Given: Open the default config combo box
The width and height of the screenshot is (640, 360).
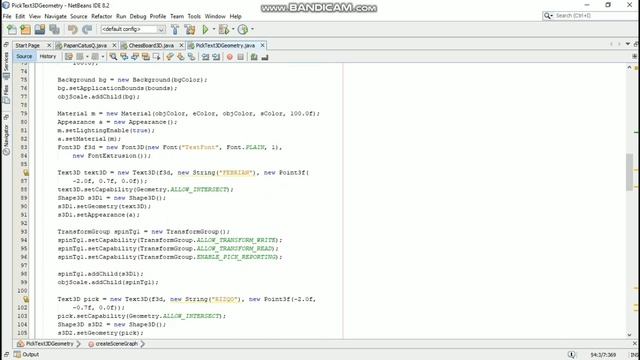Looking at the screenshot, I should (x=133, y=29).
